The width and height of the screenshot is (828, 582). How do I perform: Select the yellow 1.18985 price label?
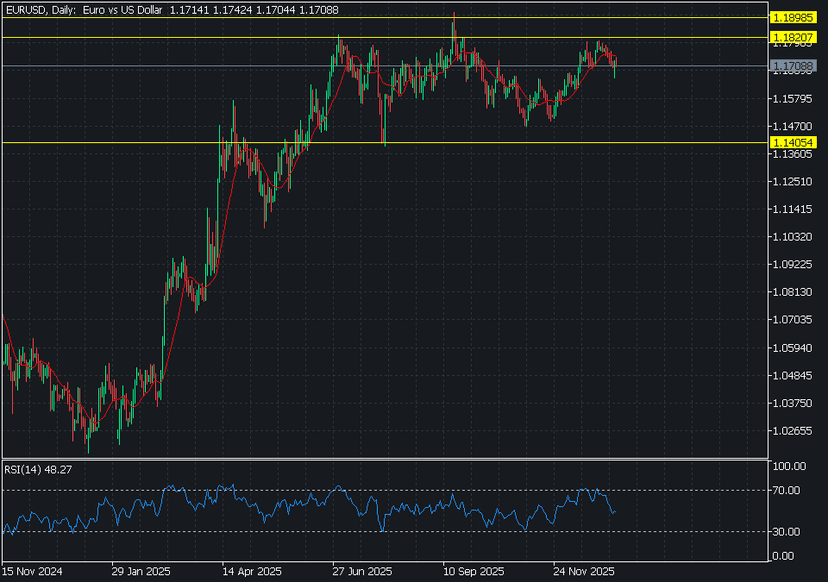point(794,18)
